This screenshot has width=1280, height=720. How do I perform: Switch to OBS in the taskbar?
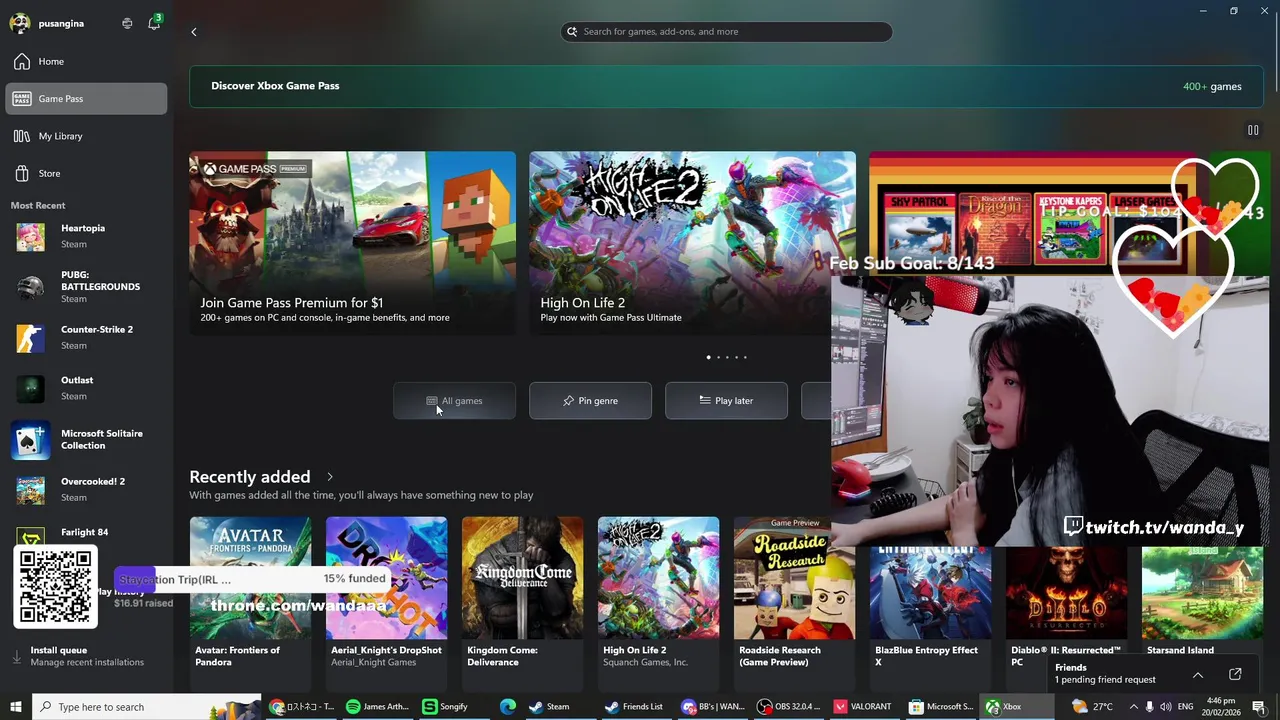(789, 707)
